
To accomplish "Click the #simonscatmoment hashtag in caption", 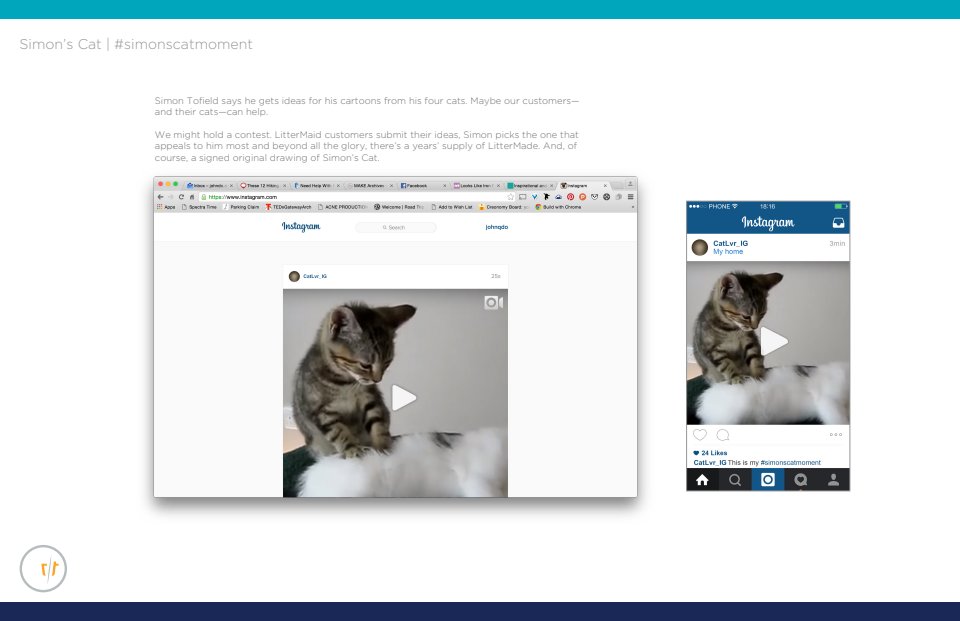I will click(x=790, y=462).
